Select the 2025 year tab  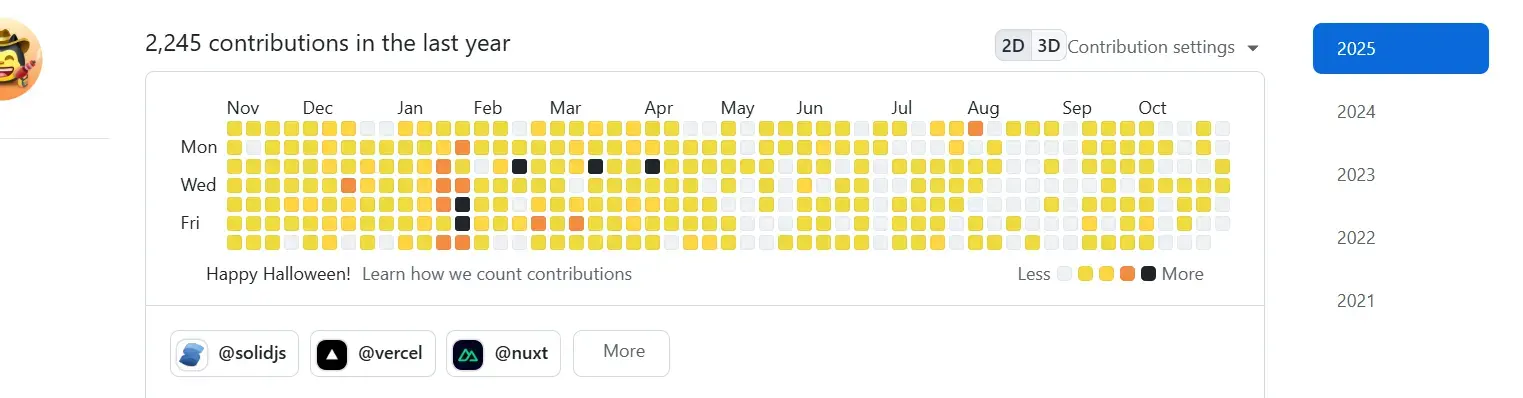[x=1400, y=48]
